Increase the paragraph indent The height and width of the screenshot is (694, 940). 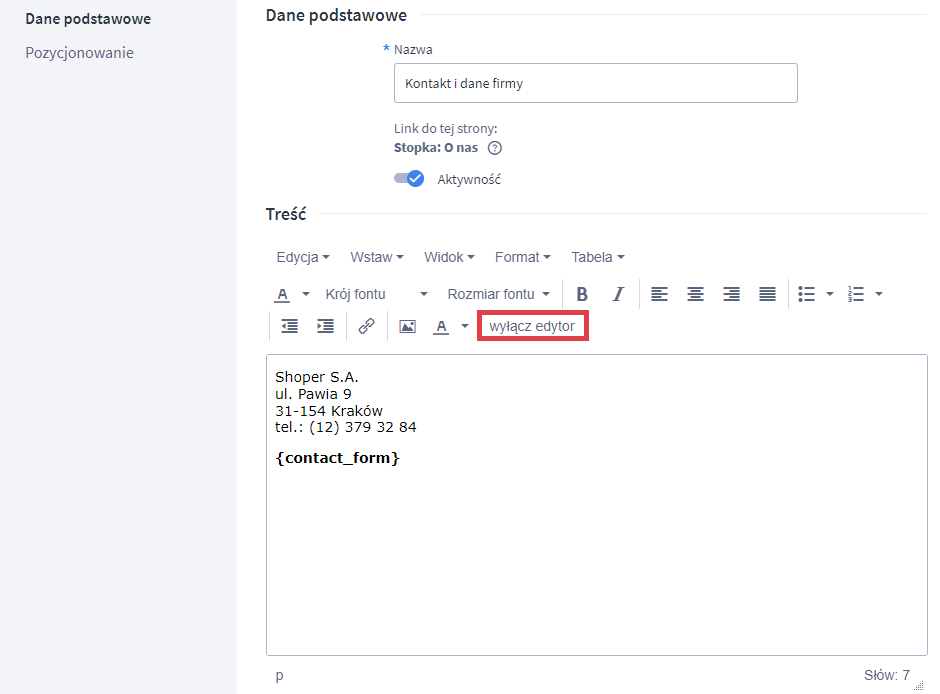point(325,326)
